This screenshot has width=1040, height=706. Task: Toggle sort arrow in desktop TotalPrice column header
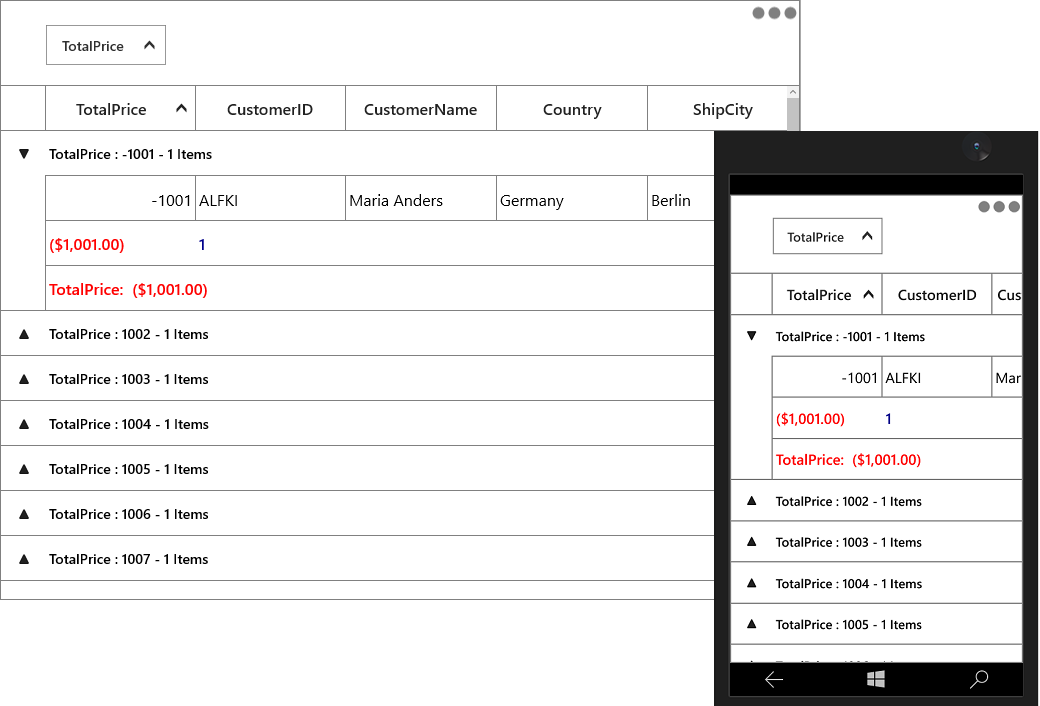tap(181, 109)
